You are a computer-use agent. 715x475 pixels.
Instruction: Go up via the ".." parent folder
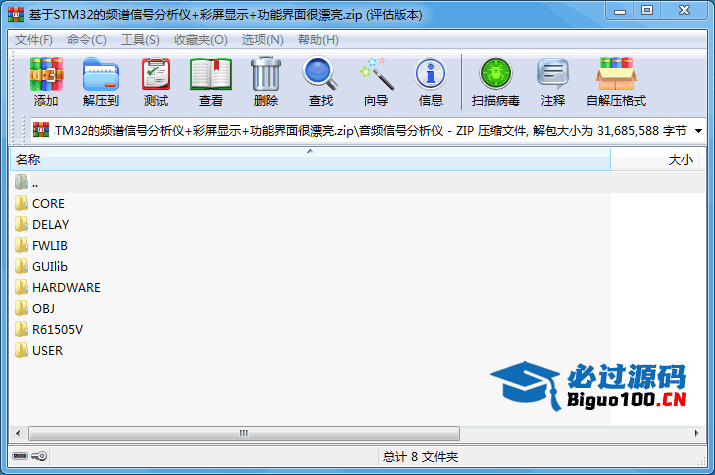[x=35, y=182]
